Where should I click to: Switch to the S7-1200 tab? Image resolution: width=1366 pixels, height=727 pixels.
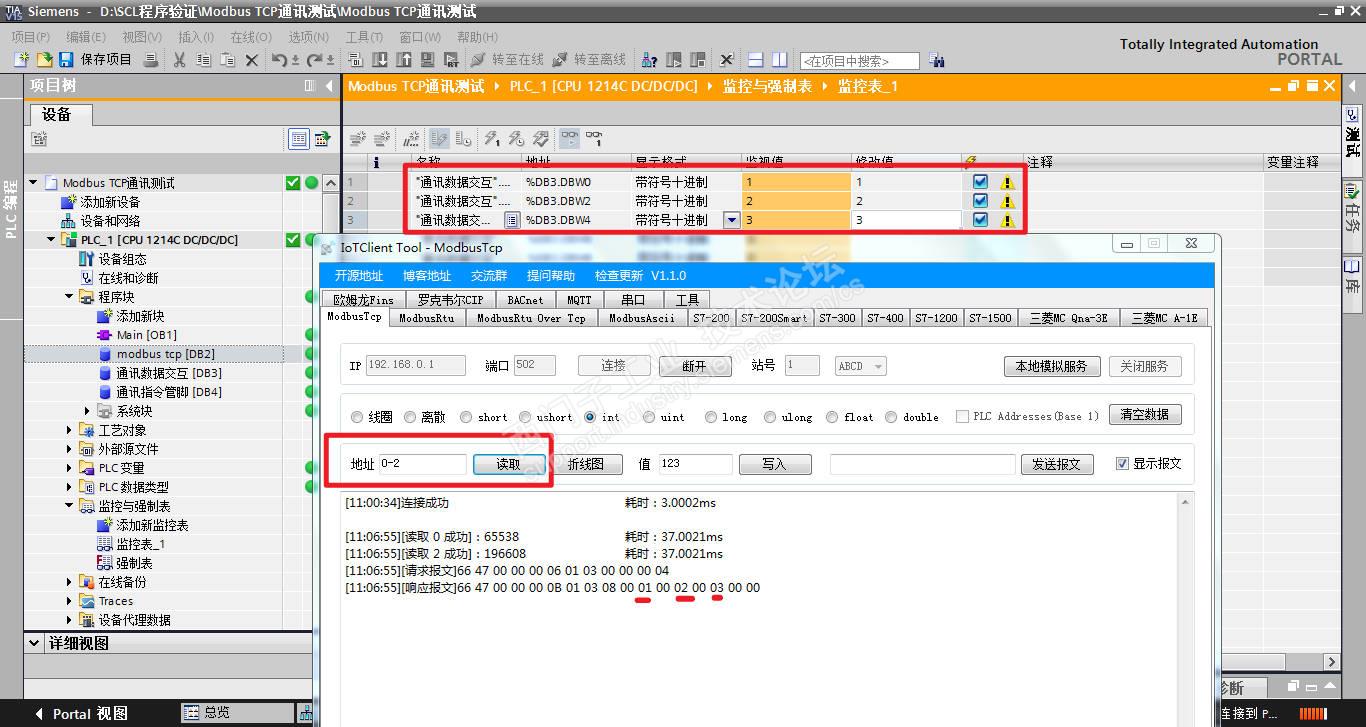pos(937,318)
